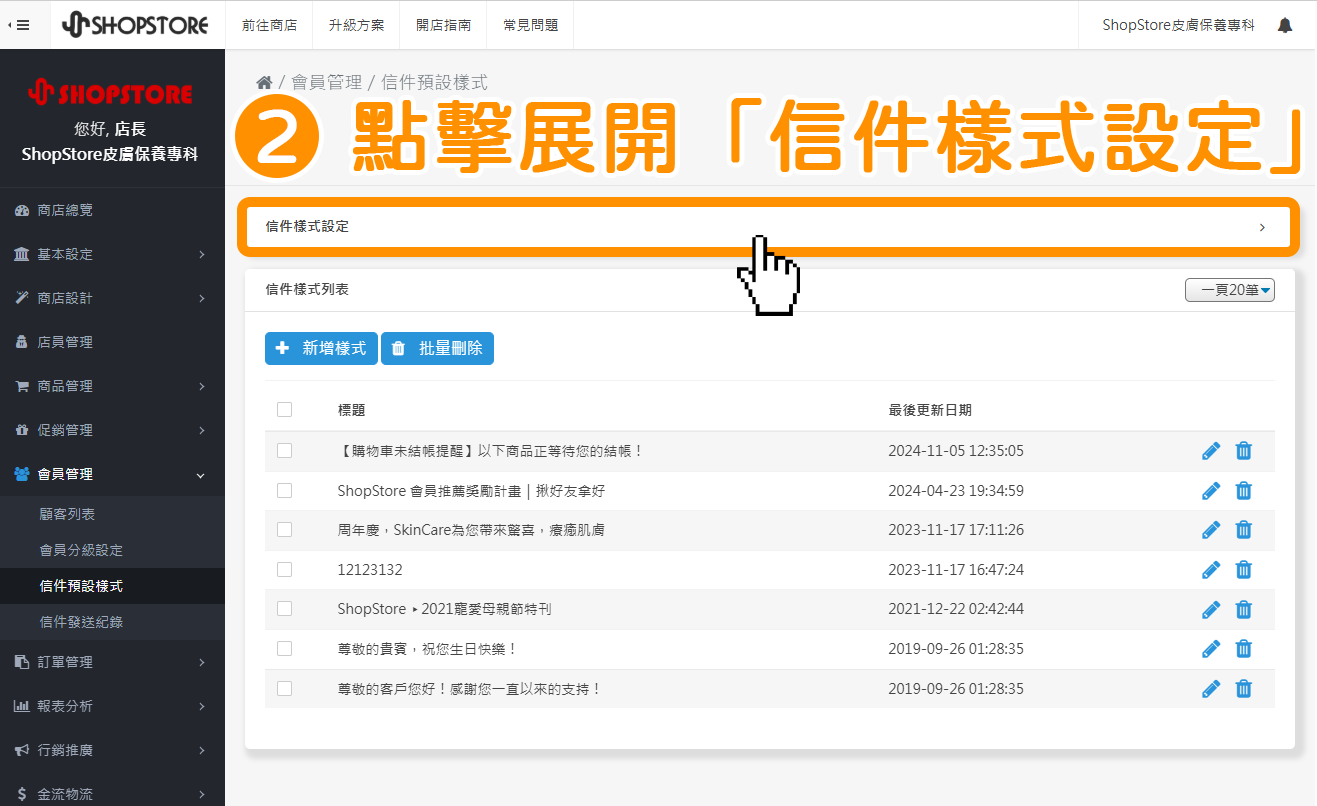Open 前往商店 from the top navigation
This screenshot has height=806, width=1317.
click(x=269, y=25)
